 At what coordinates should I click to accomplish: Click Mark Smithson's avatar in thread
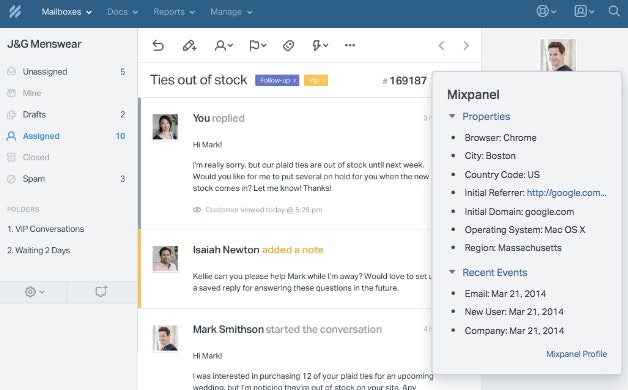[x=165, y=338]
